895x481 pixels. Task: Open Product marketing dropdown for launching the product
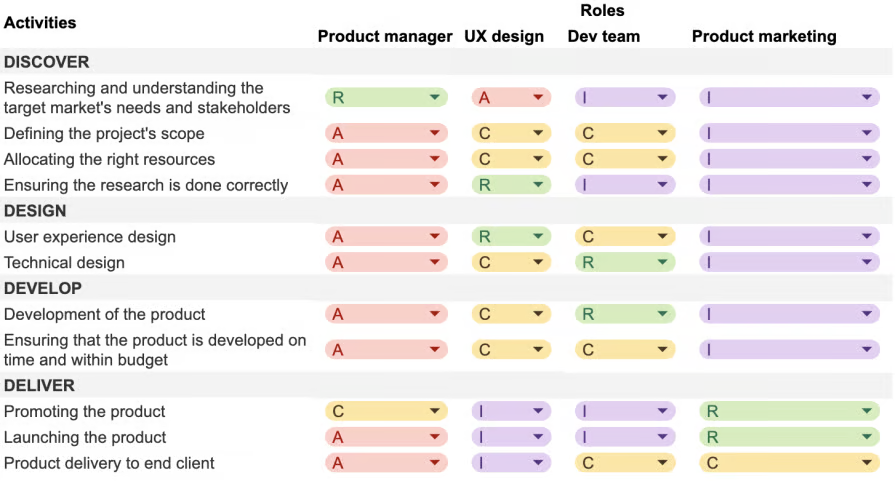(x=789, y=437)
